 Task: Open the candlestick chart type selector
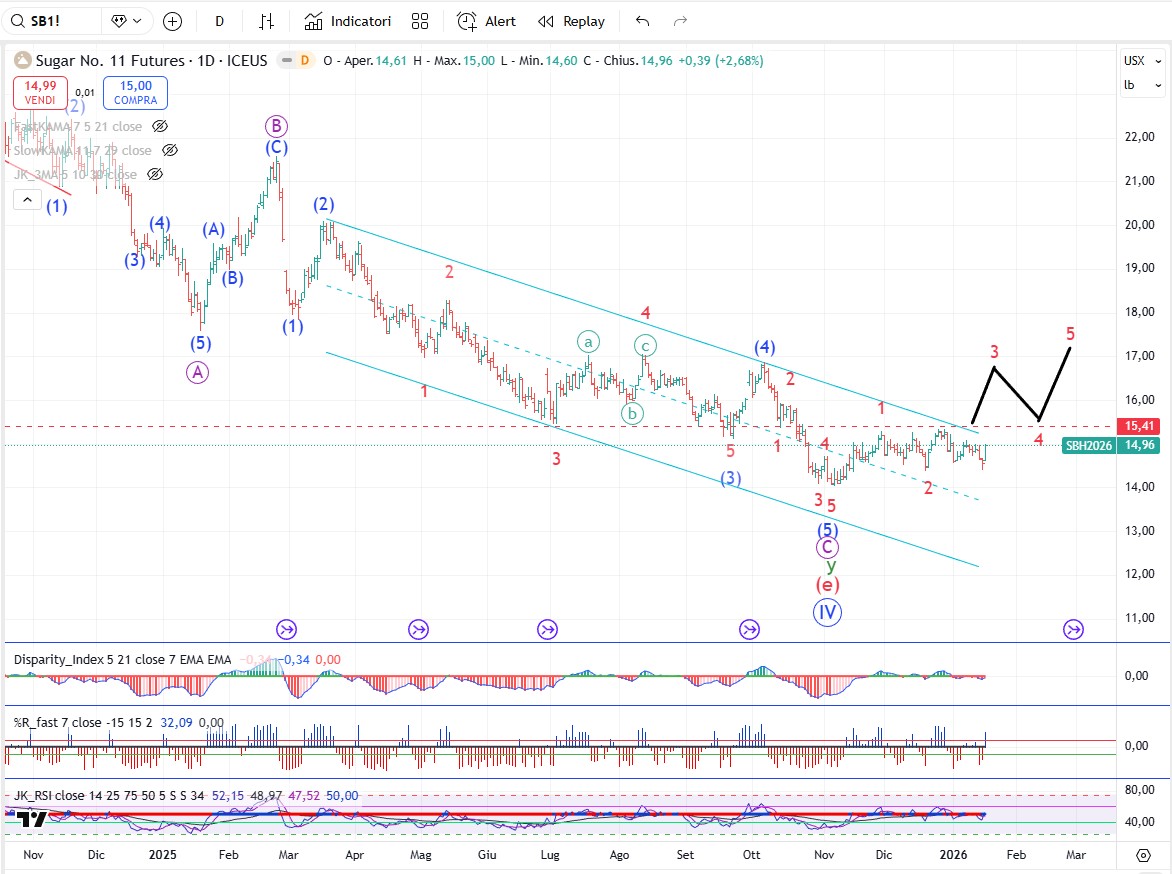pyautogui.click(x=266, y=21)
